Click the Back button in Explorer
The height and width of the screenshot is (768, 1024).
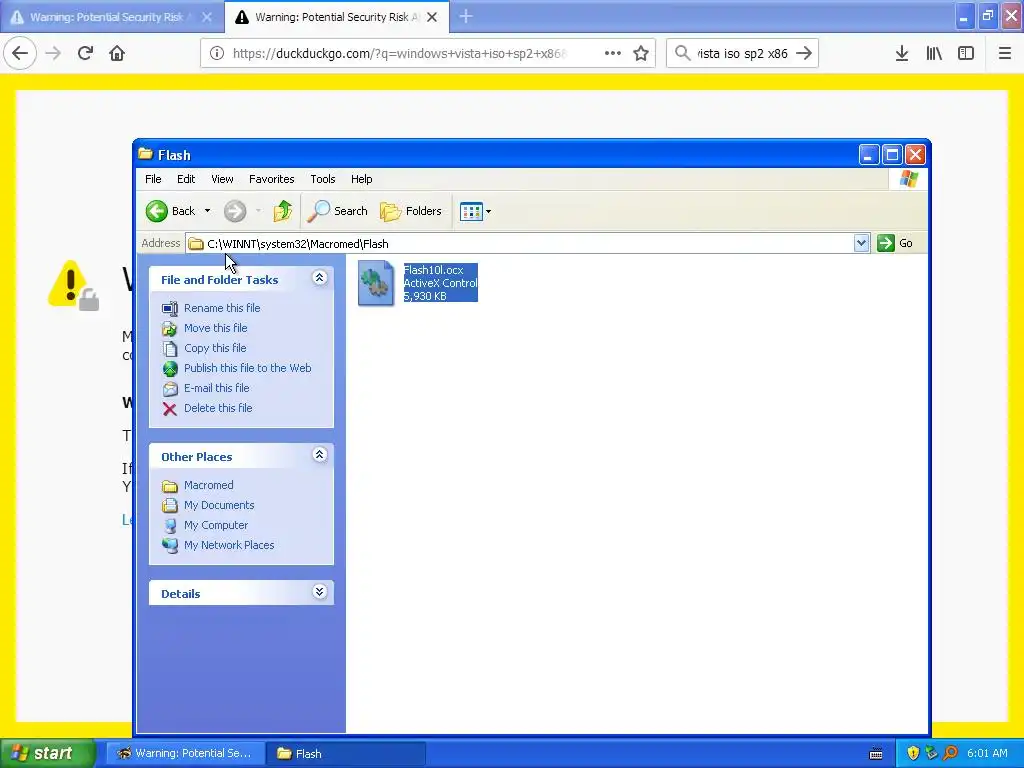[x=170, y=211]
